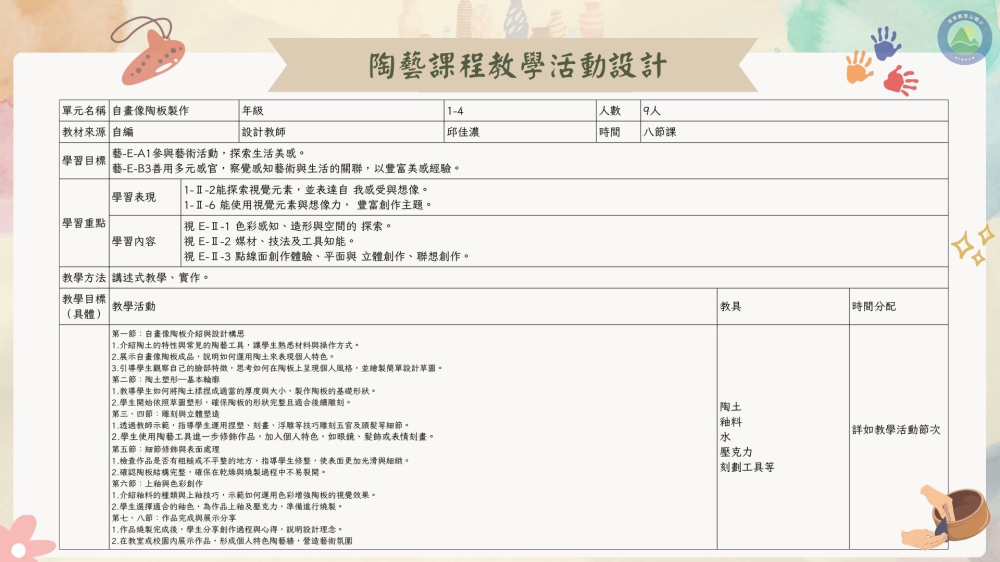Click the line 藝-E-A1參與藝術活動
Image resolution: width=1000 pixels, height=562 pixels.
(x=209, y=153)
